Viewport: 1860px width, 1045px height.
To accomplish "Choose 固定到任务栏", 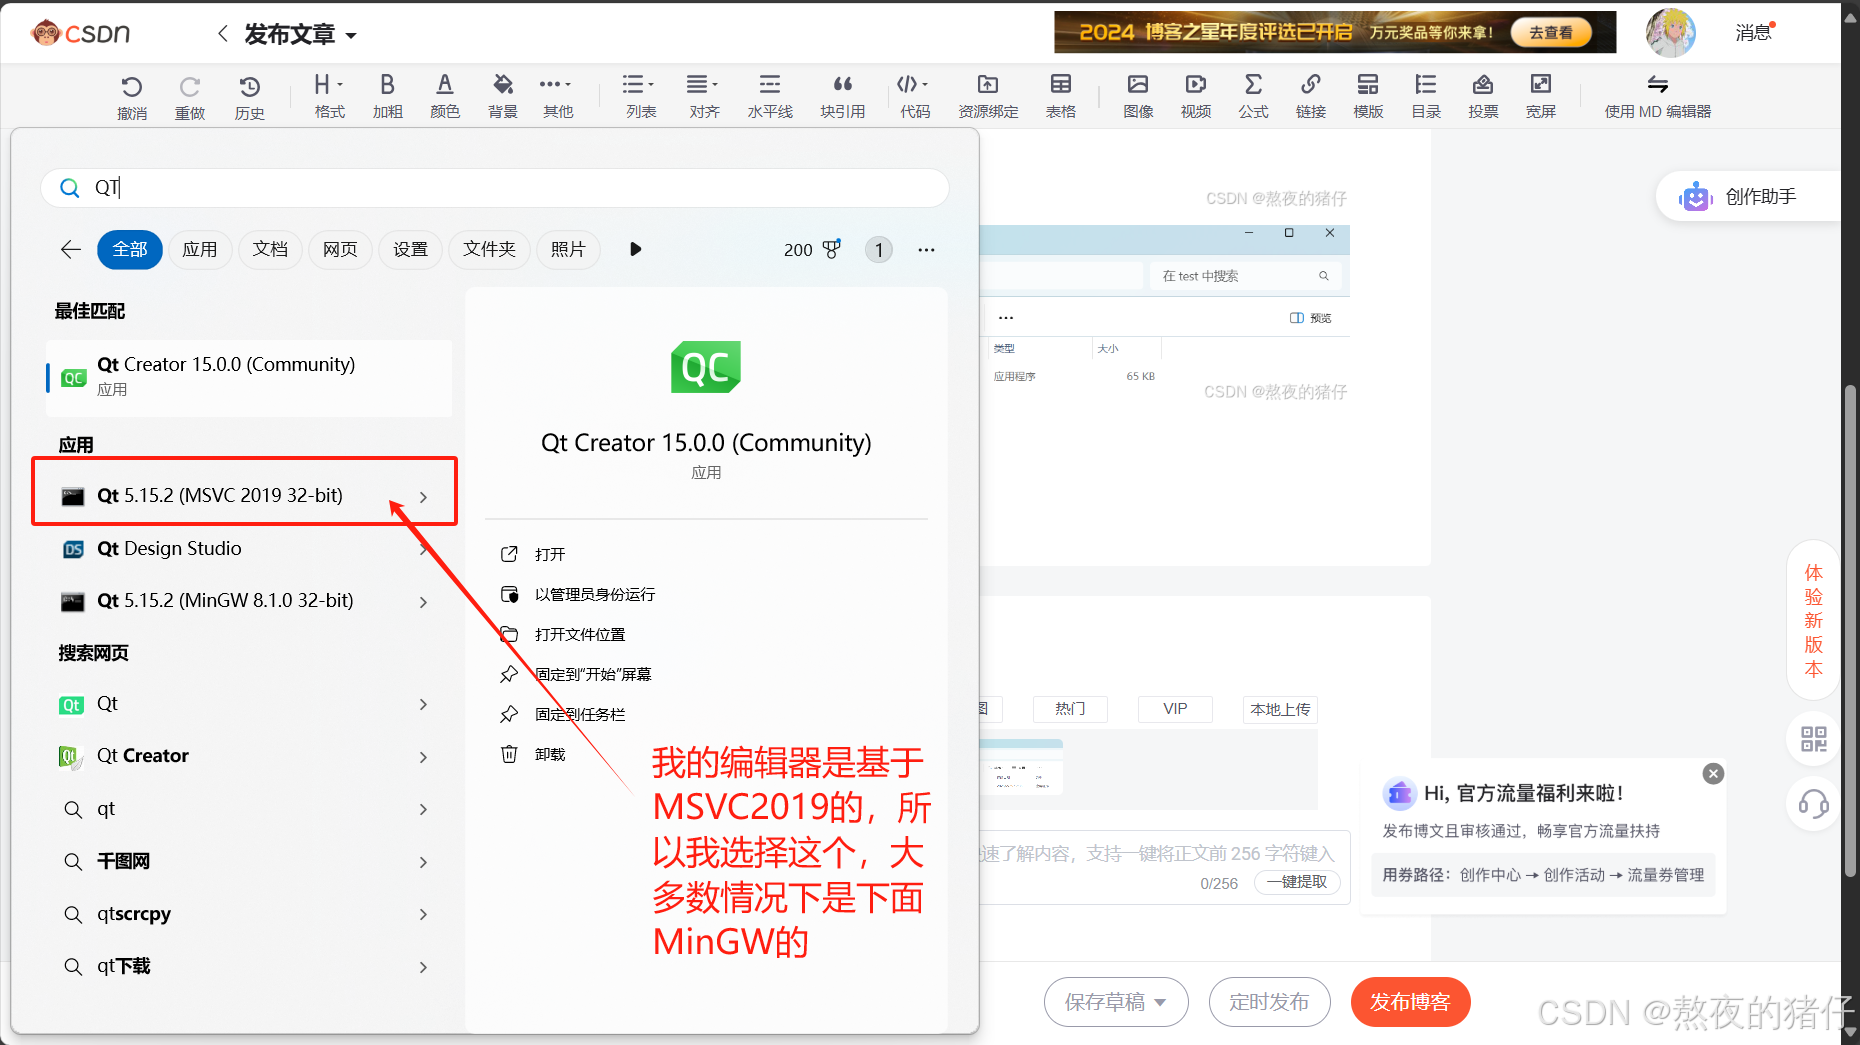I will (579, 714).
